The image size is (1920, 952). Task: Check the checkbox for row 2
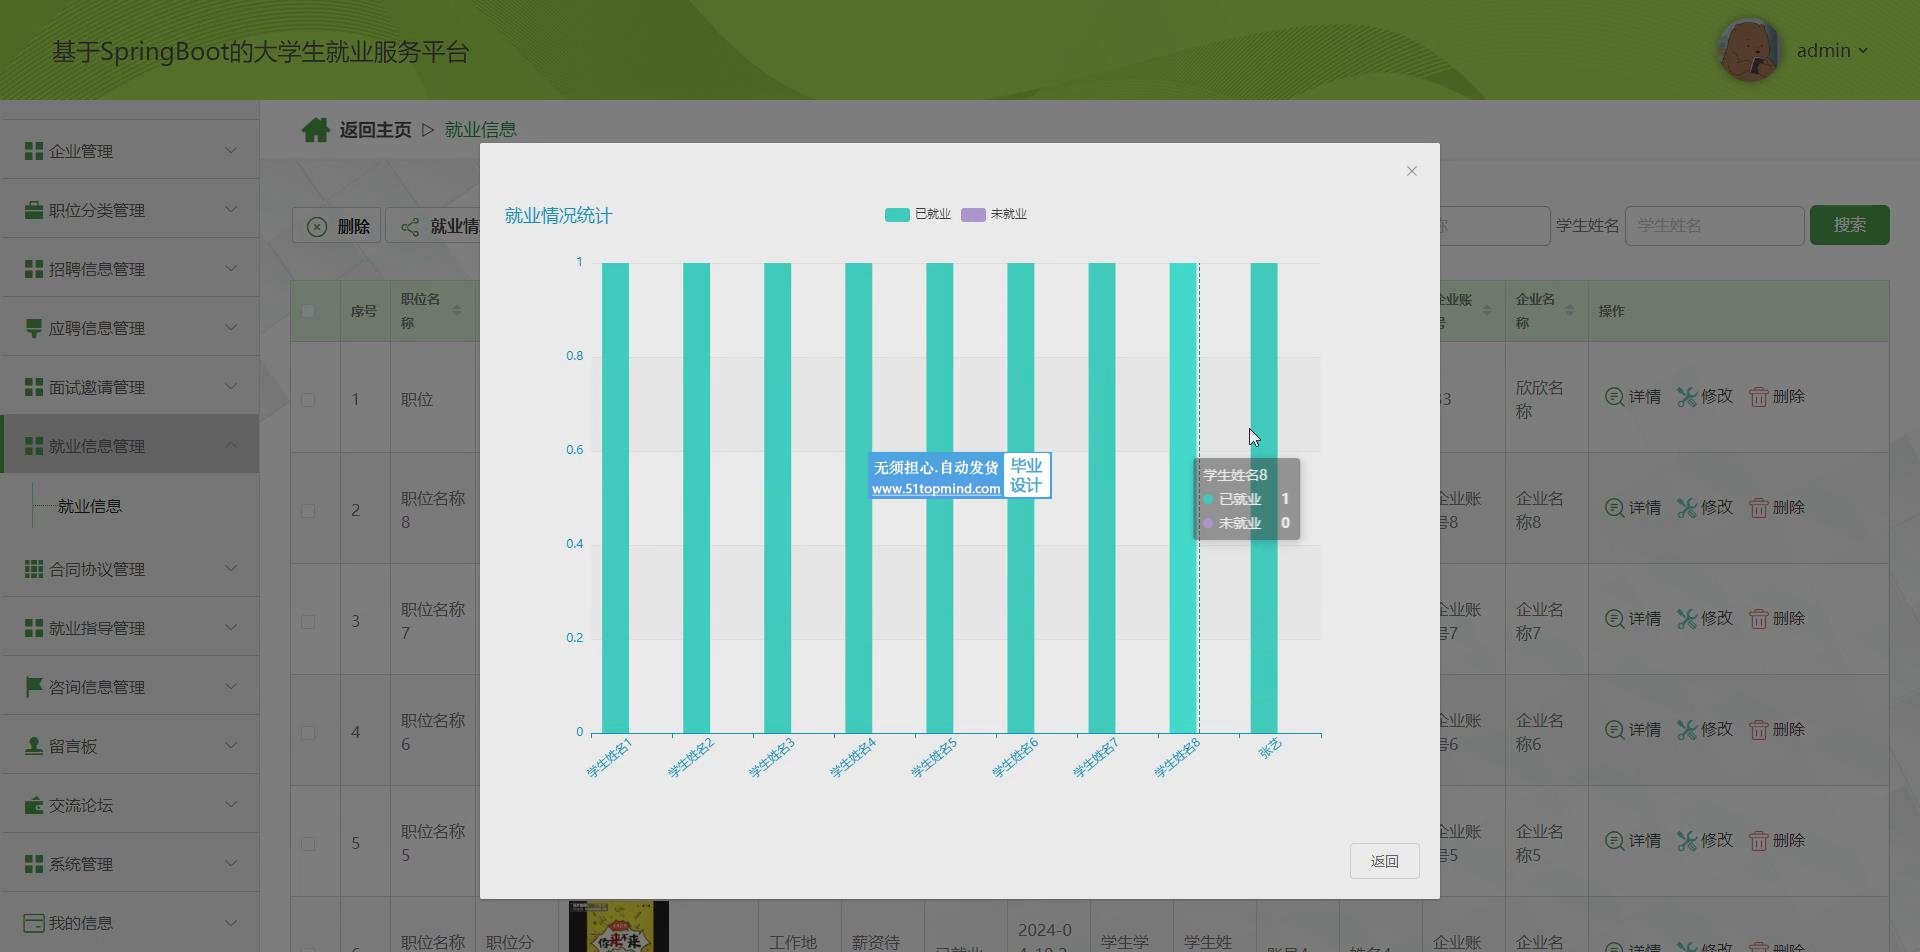pos(308,510)
